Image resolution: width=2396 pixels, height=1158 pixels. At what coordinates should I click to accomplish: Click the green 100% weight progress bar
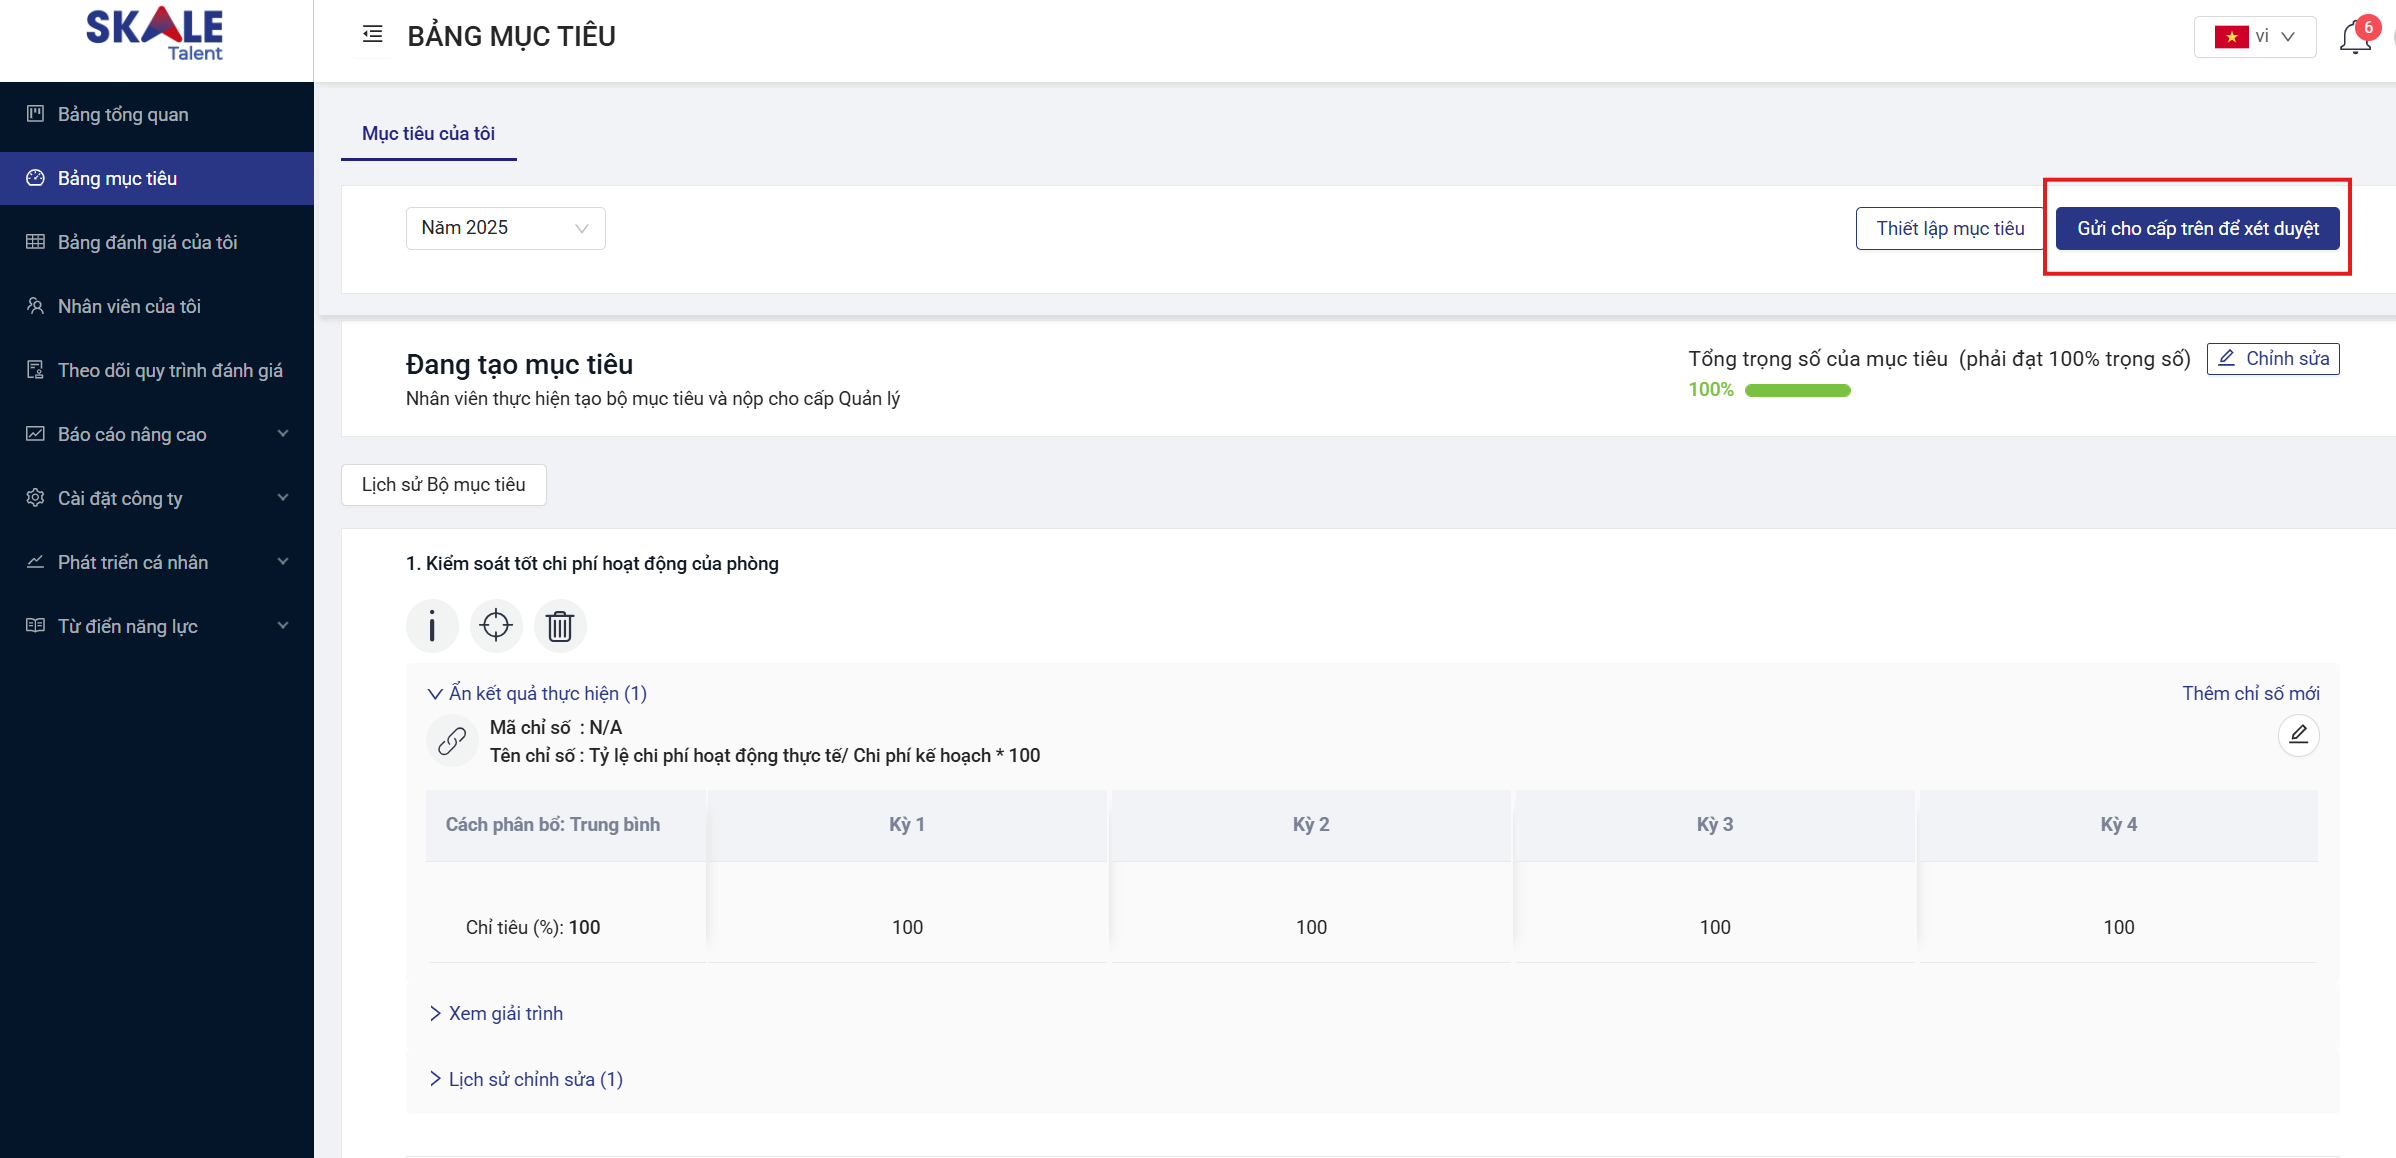click(x=1797, y=390)
